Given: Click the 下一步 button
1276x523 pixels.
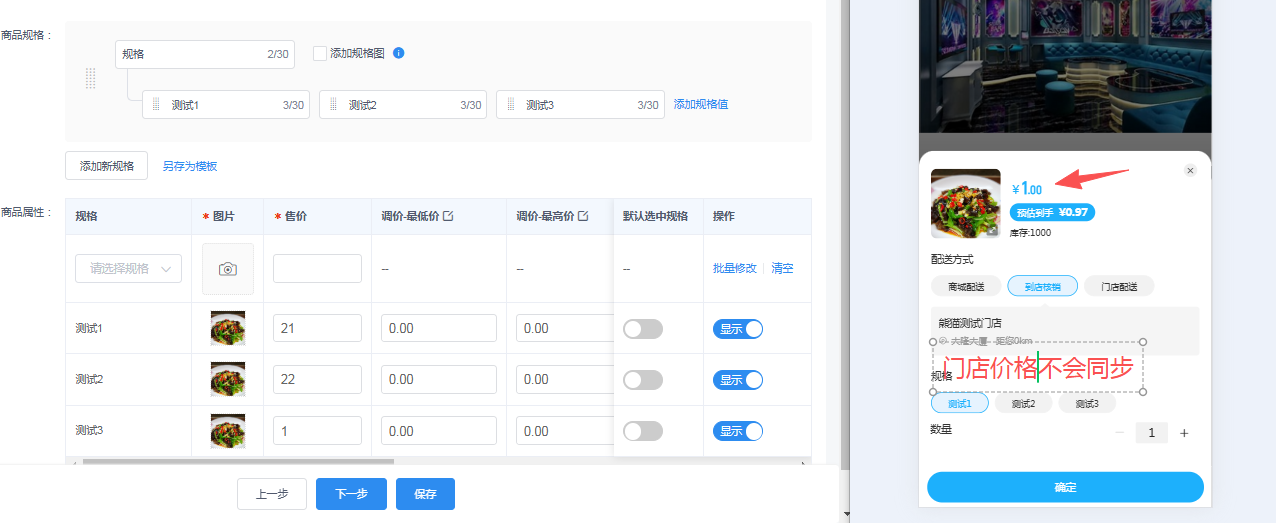Looking at the screenshot, I should 351,494.
